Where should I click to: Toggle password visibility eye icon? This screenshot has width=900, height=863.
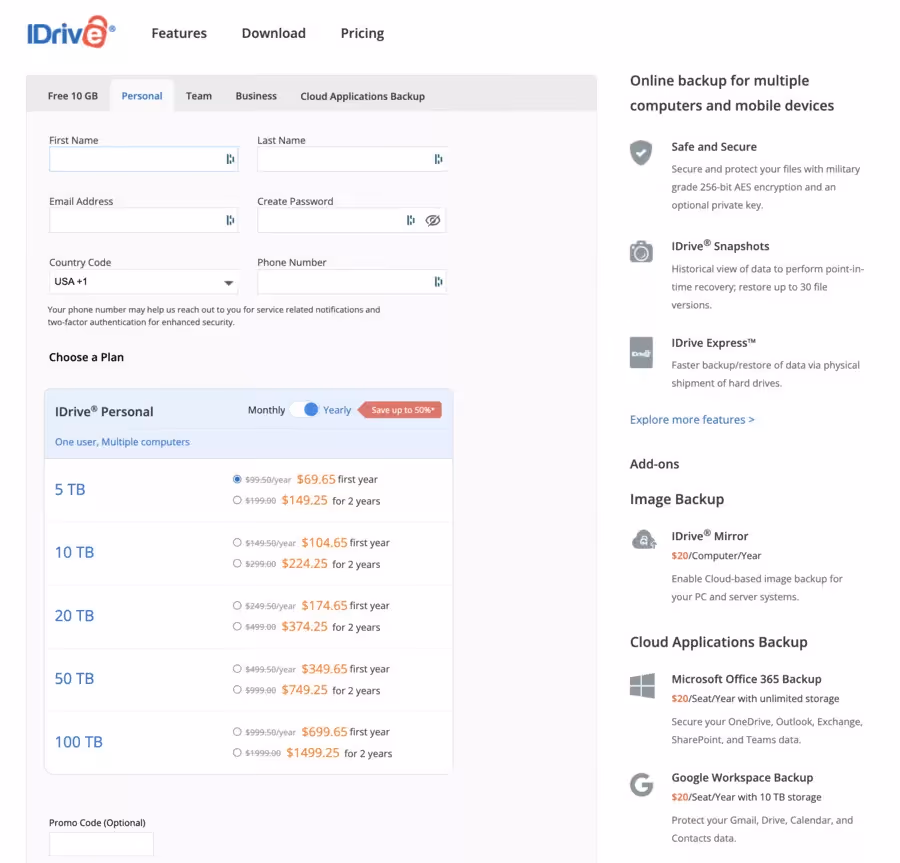point(433,220)
